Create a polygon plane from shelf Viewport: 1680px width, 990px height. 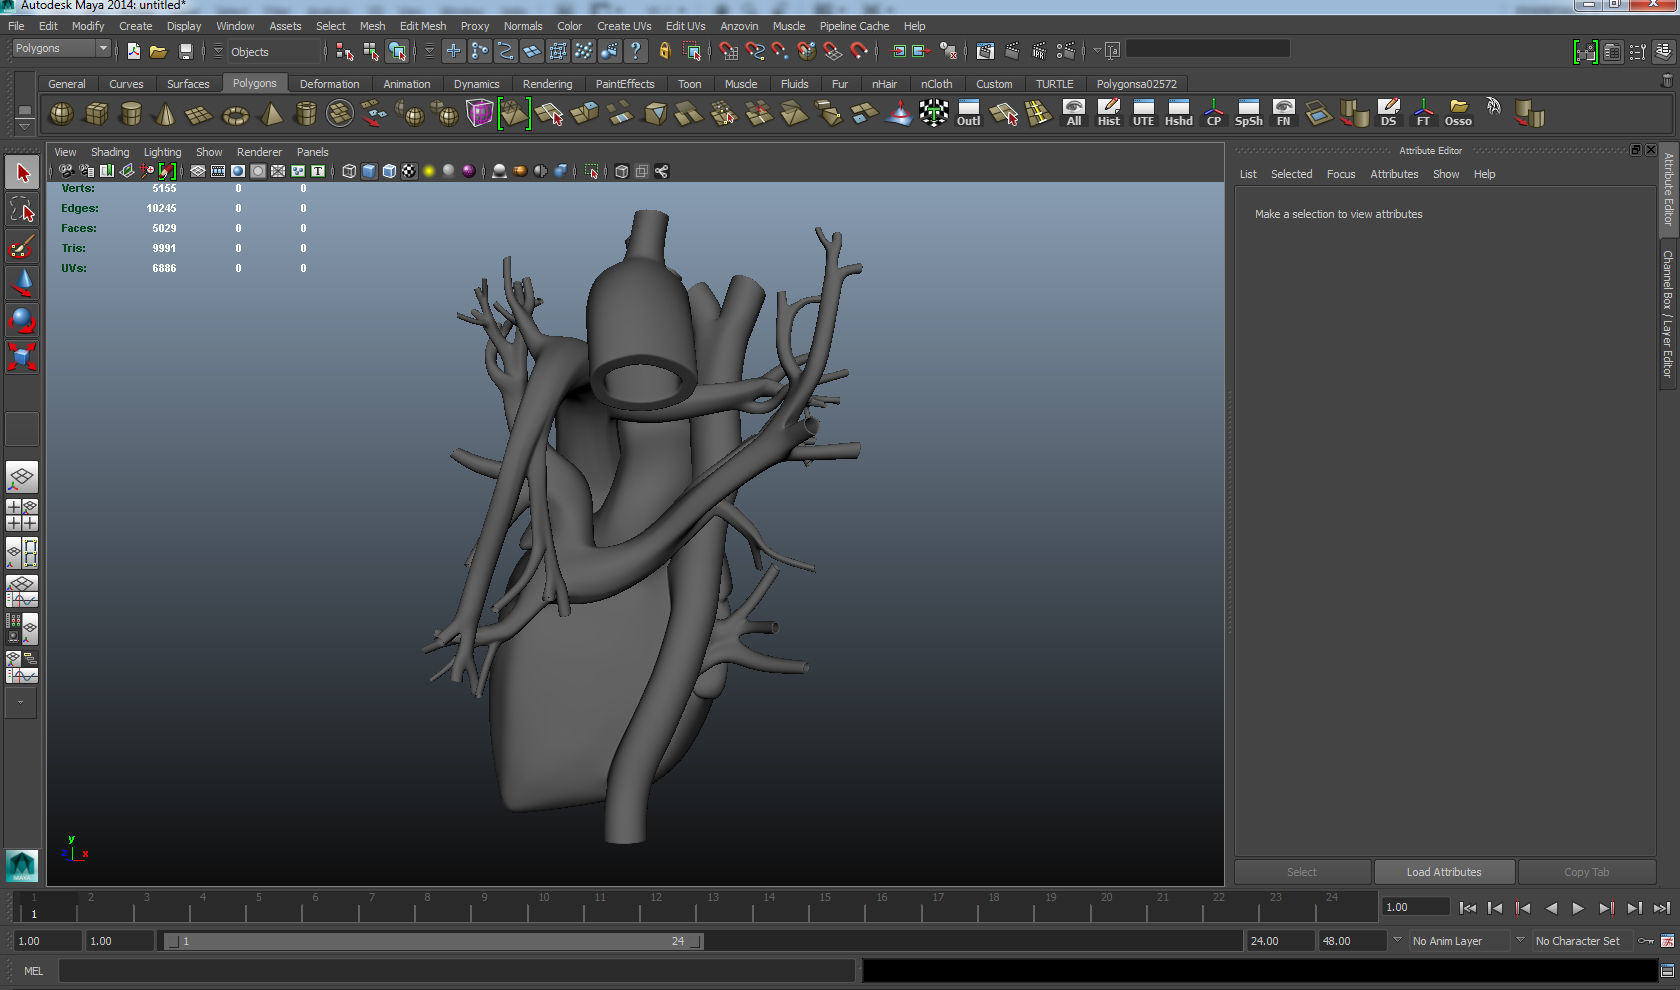199,114
